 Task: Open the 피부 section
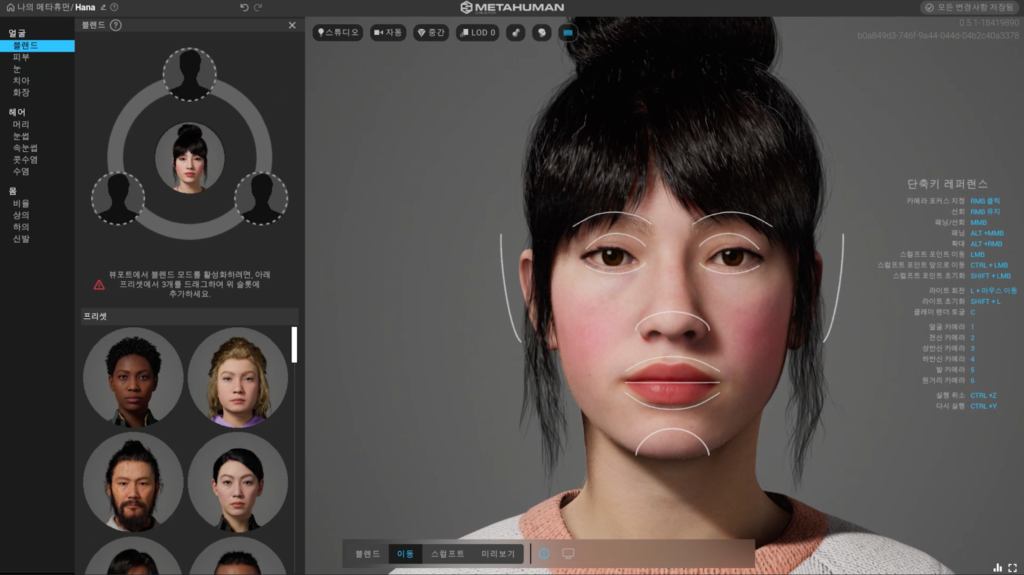(x=21, y=58)
